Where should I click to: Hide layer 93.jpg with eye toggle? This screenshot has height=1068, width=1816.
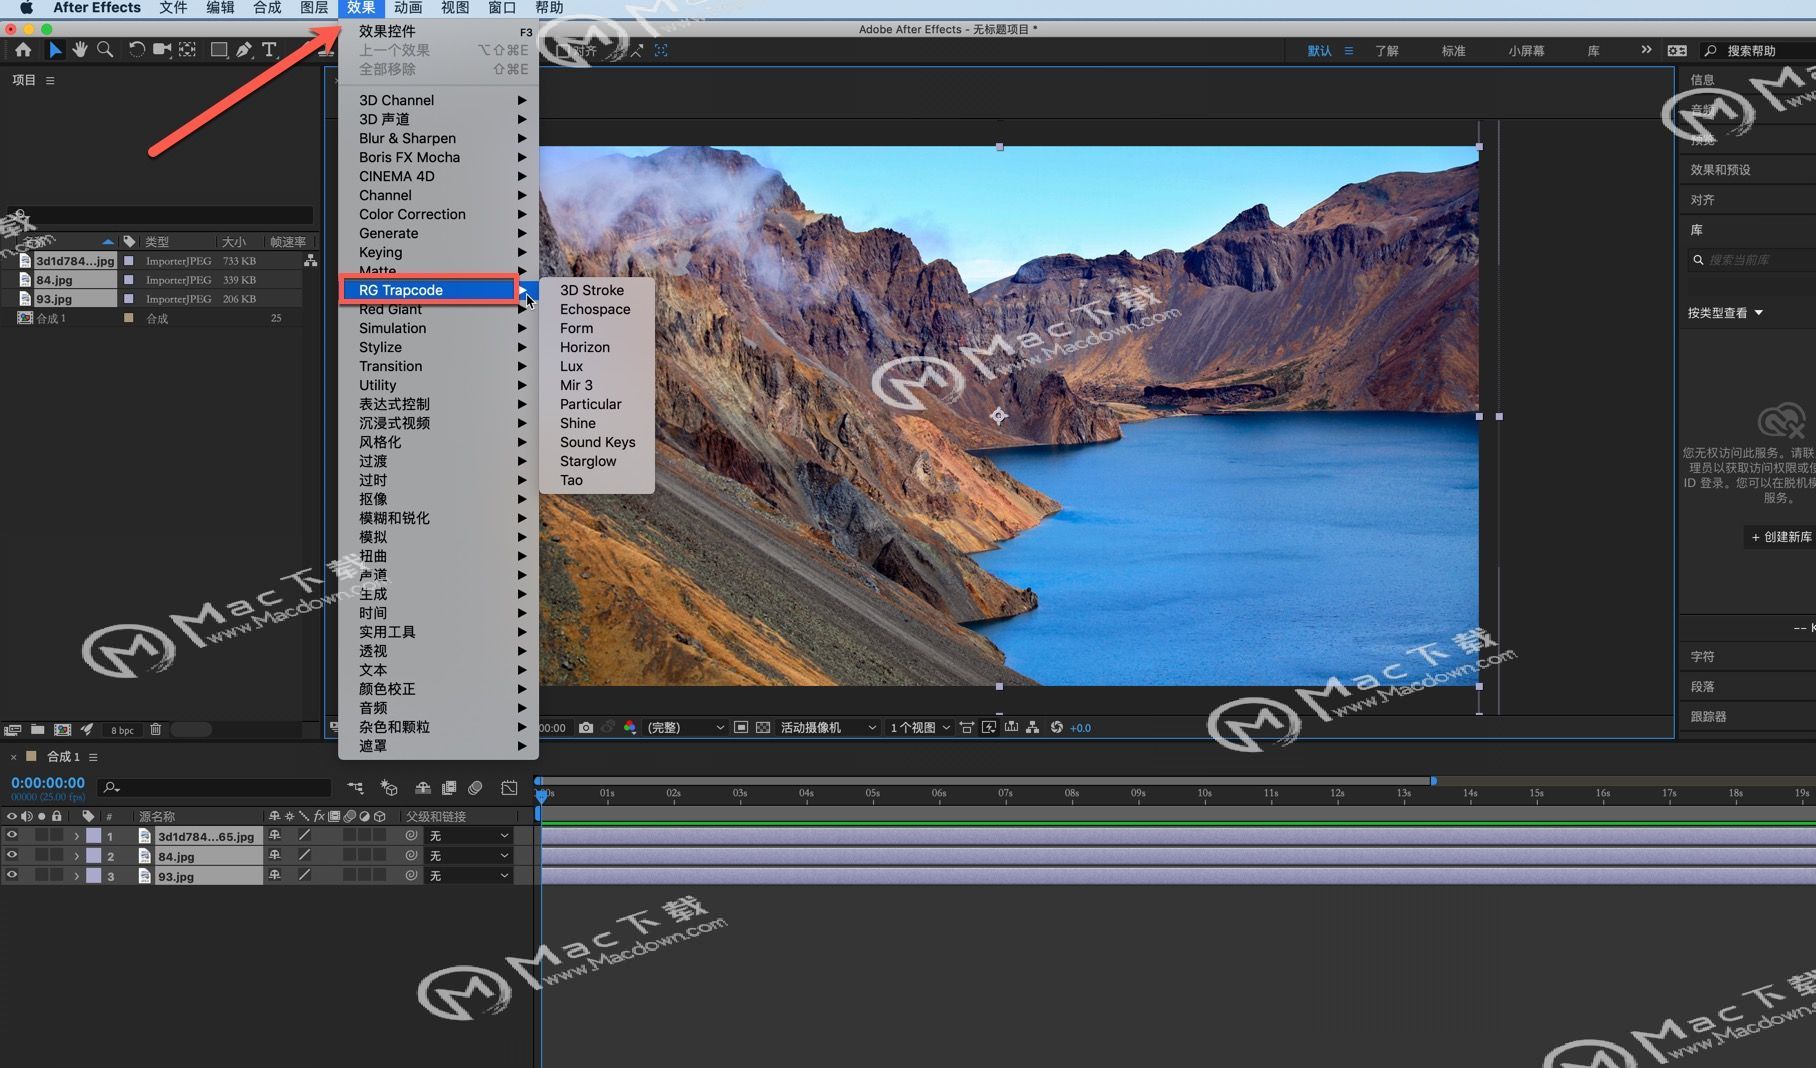(12, 876)
